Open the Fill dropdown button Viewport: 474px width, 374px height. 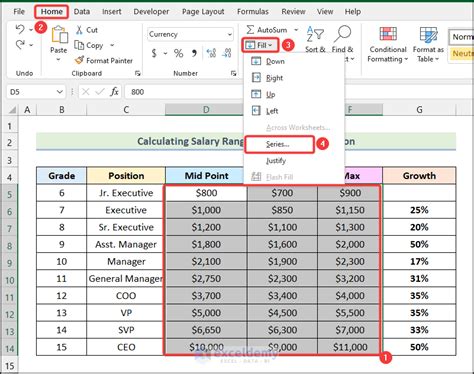pos(260,45)
